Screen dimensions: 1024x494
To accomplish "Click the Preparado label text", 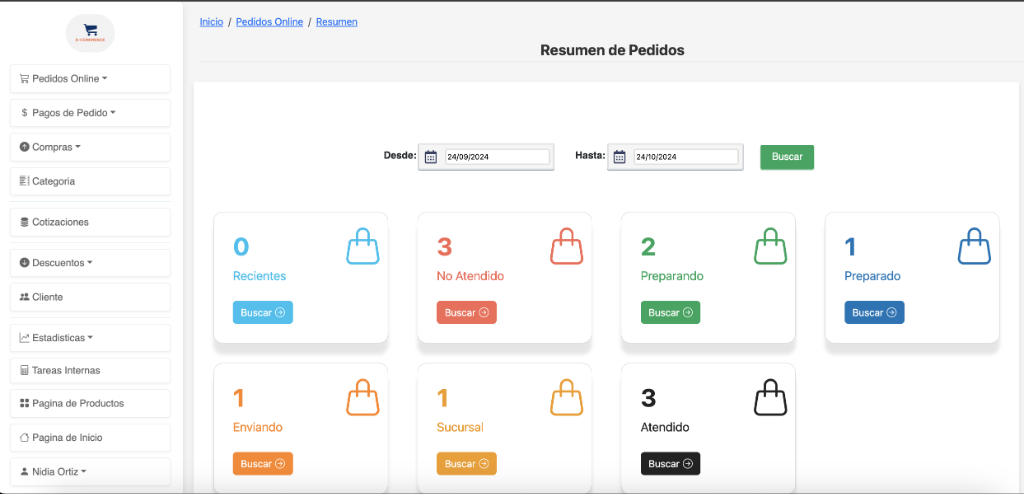I will click(872, 276).
